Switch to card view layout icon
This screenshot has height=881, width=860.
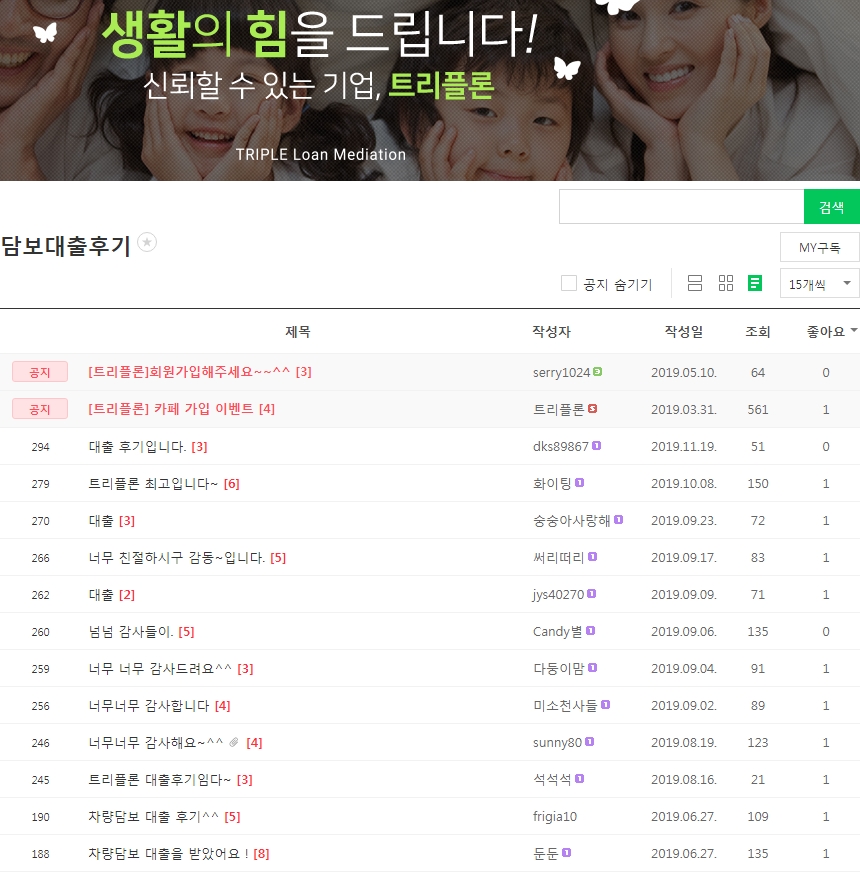tap(695, 283)
